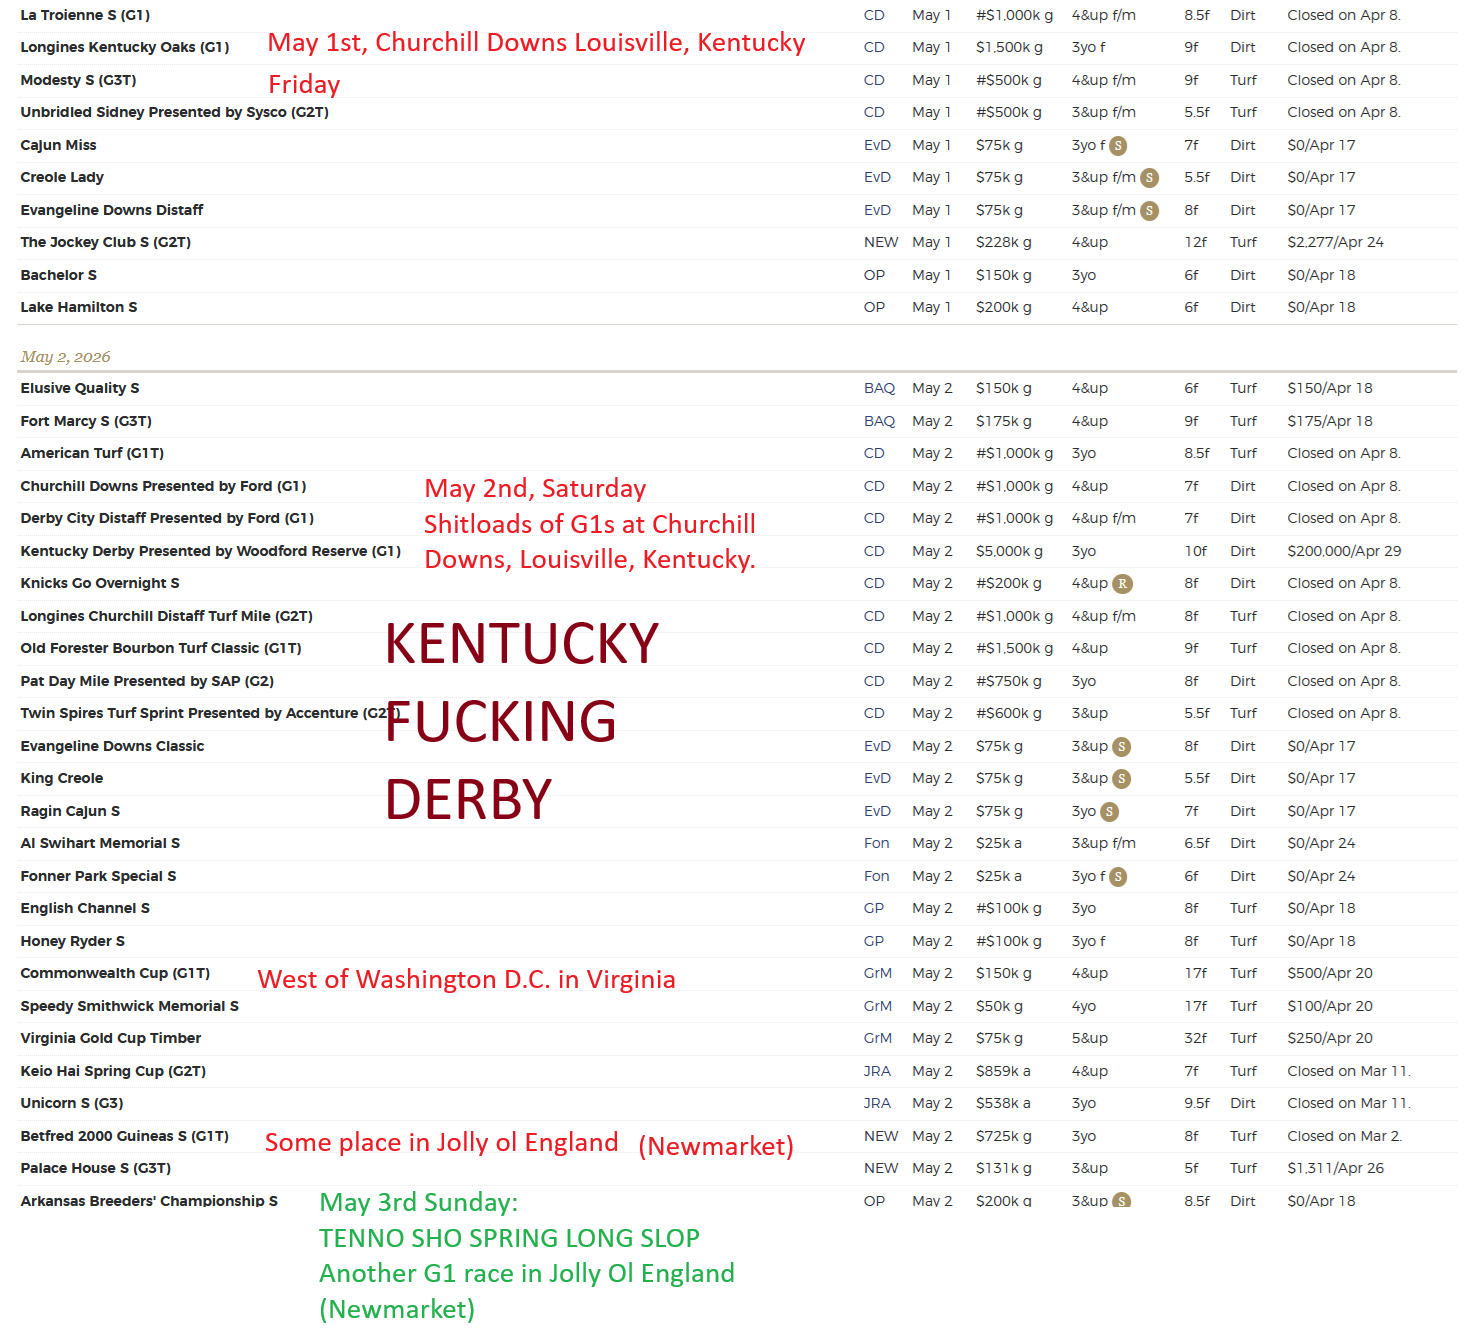Select 12f distance in The Jockey Club S row

pos(1195,242)
